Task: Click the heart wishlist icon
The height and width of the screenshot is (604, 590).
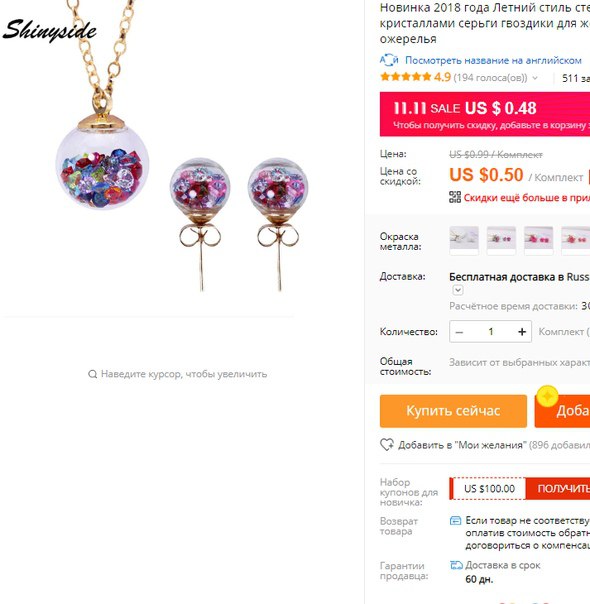Action: [387, 445]
